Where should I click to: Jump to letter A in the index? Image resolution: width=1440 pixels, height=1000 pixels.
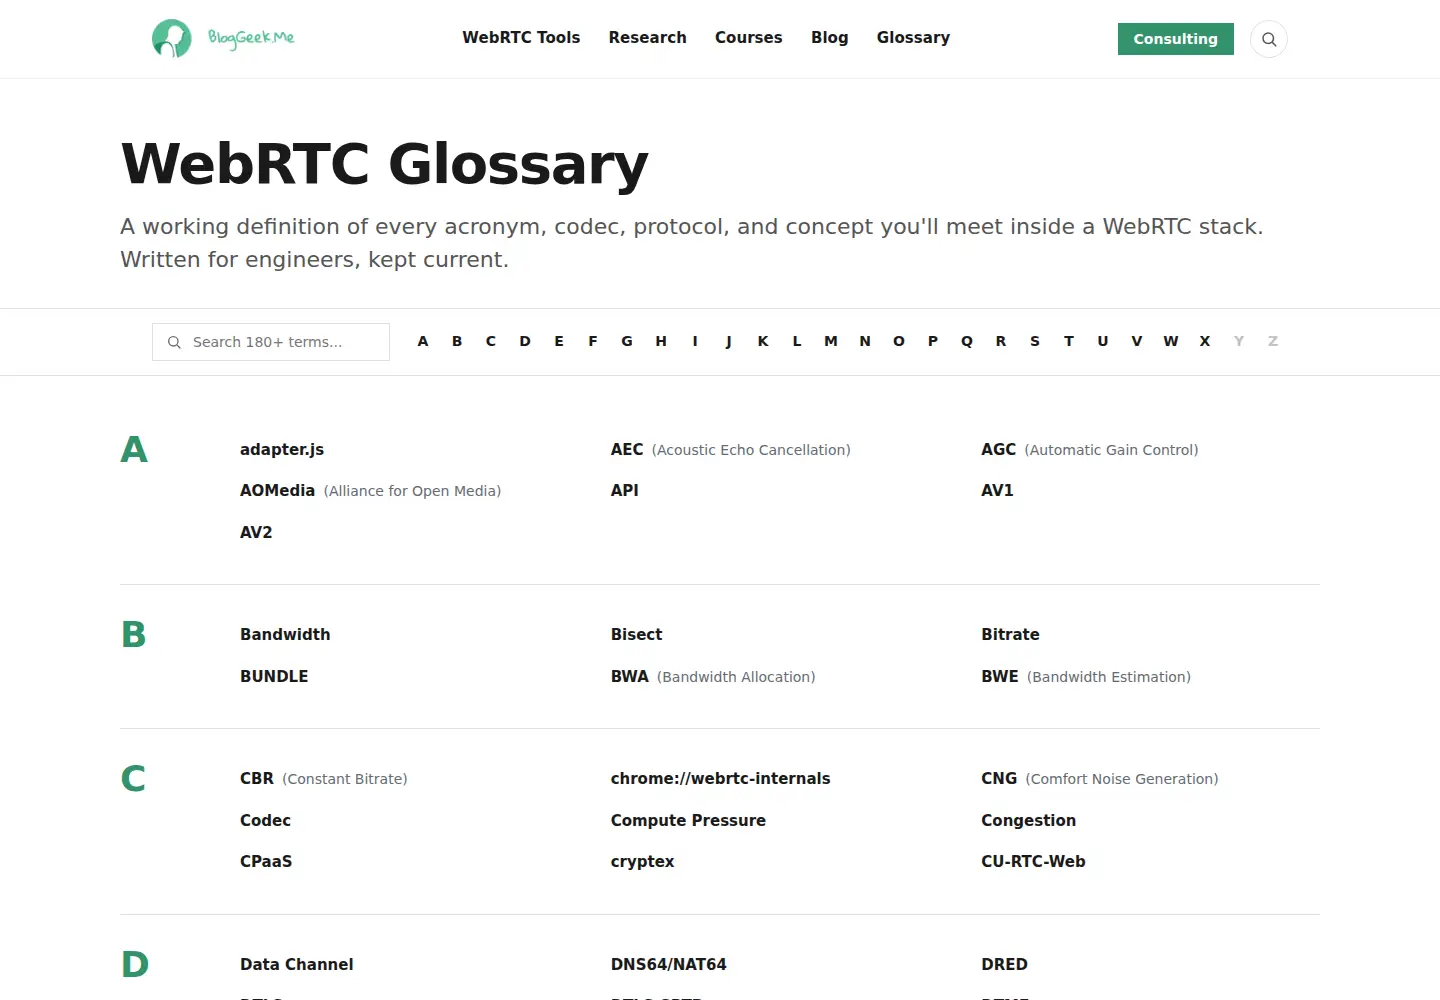(423, 341)
